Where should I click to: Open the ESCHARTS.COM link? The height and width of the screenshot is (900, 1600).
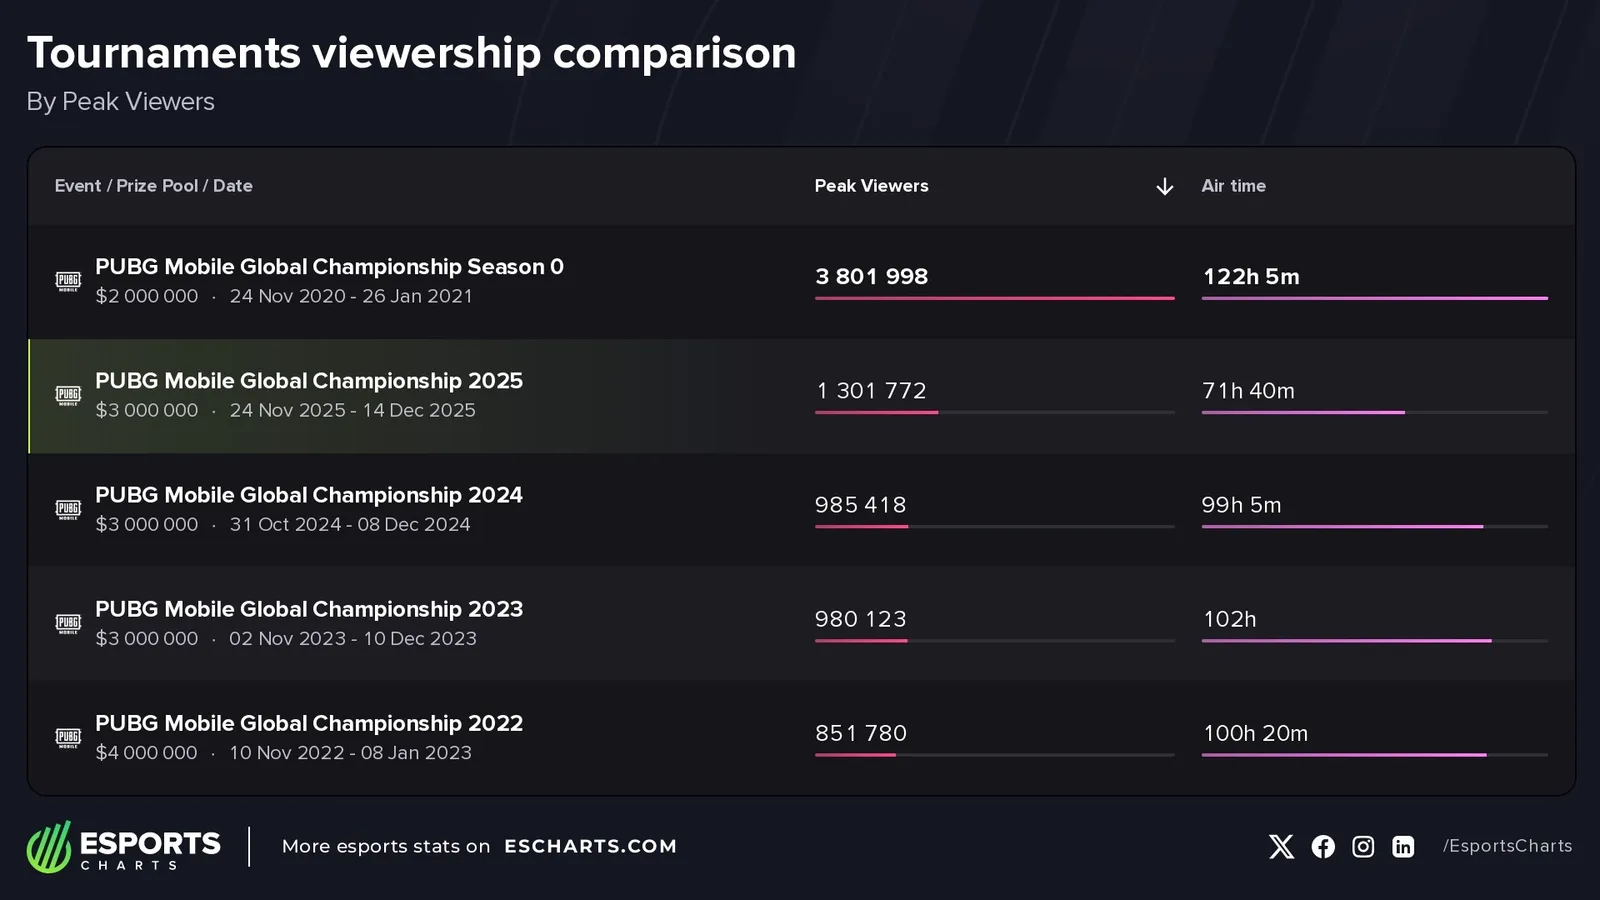(590, 846)
